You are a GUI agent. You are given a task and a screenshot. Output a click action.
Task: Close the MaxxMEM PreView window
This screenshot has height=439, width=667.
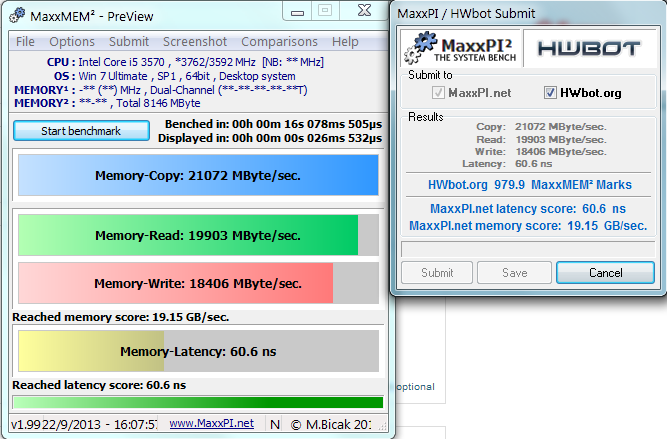click(365, 10)
